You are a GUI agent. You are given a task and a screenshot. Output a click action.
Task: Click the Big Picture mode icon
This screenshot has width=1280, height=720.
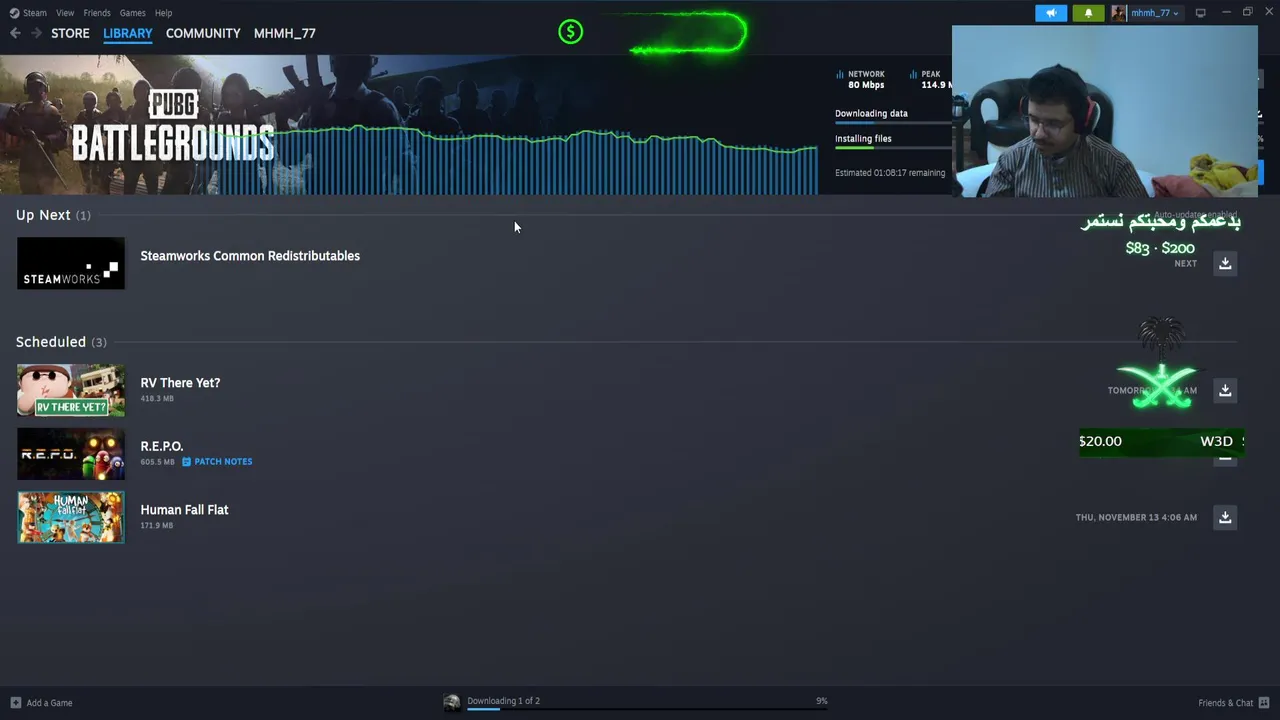[x=1200, y=13]
